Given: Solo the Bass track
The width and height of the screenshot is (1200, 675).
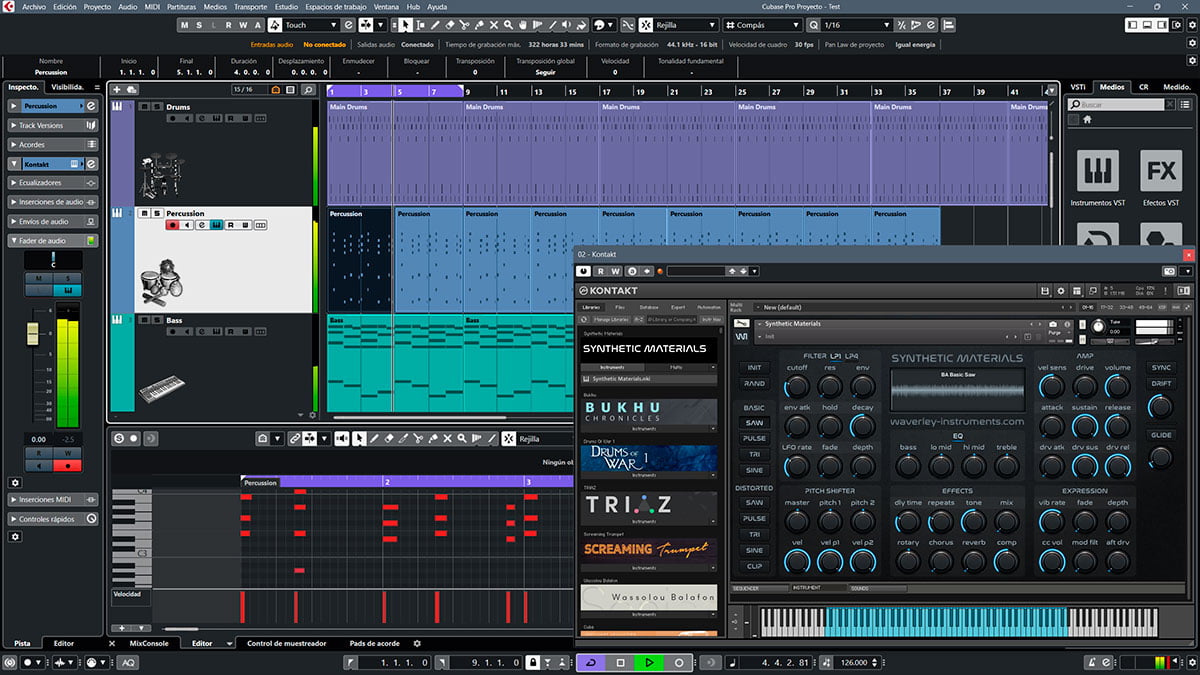Looking at the screenshot, I should coord(156,321).
